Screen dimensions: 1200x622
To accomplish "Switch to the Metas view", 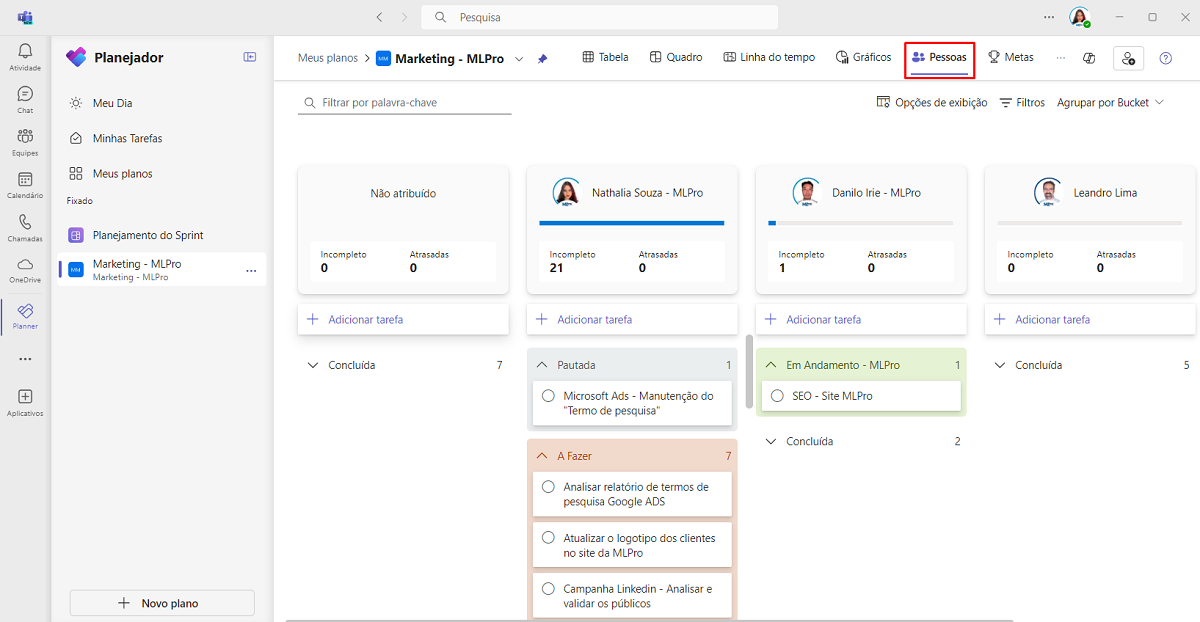I will [1011, 57].
